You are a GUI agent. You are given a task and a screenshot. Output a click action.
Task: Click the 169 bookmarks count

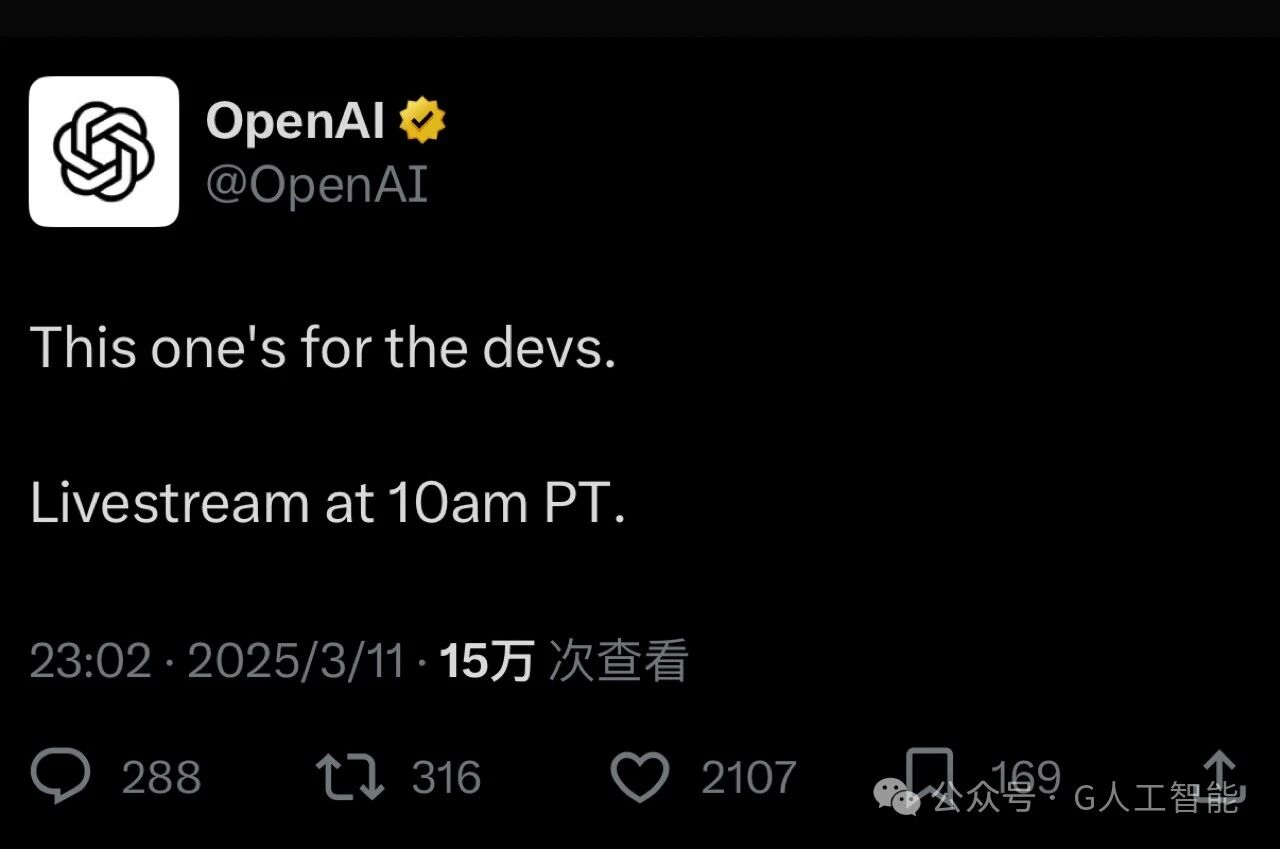tap(1025, 775)
